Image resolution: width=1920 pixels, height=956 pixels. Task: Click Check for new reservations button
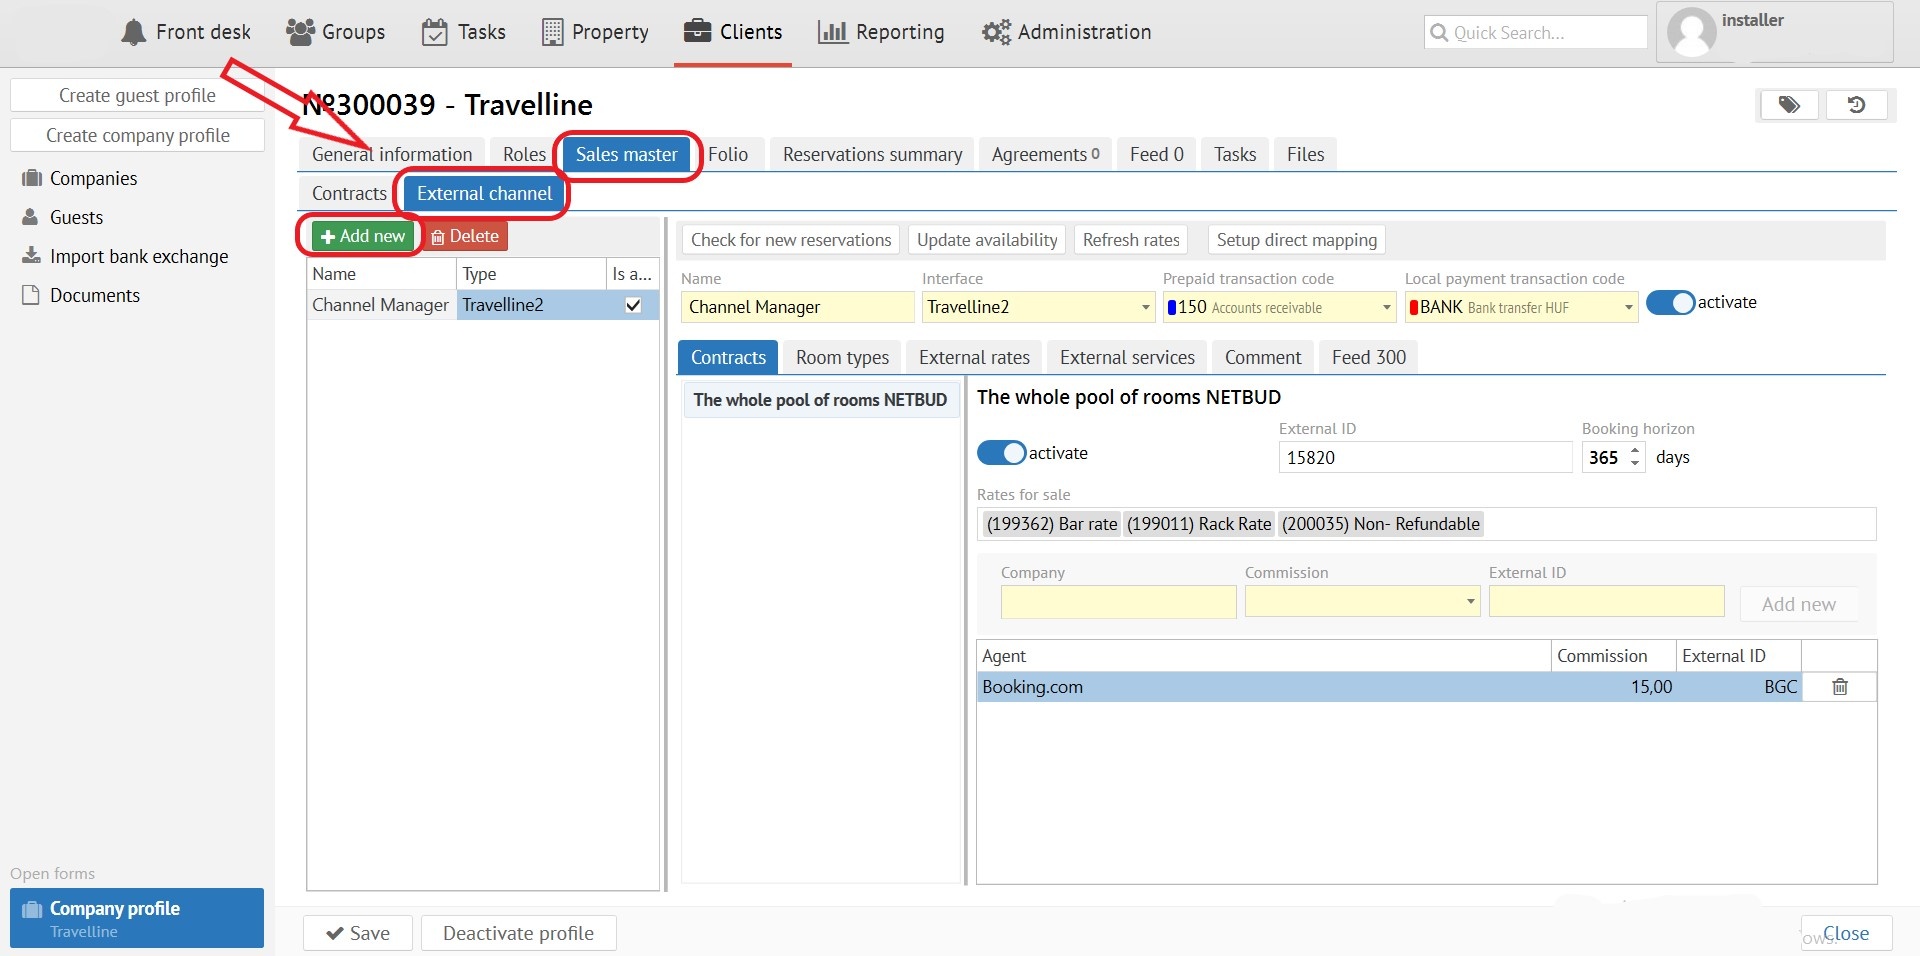coord(790,240)
